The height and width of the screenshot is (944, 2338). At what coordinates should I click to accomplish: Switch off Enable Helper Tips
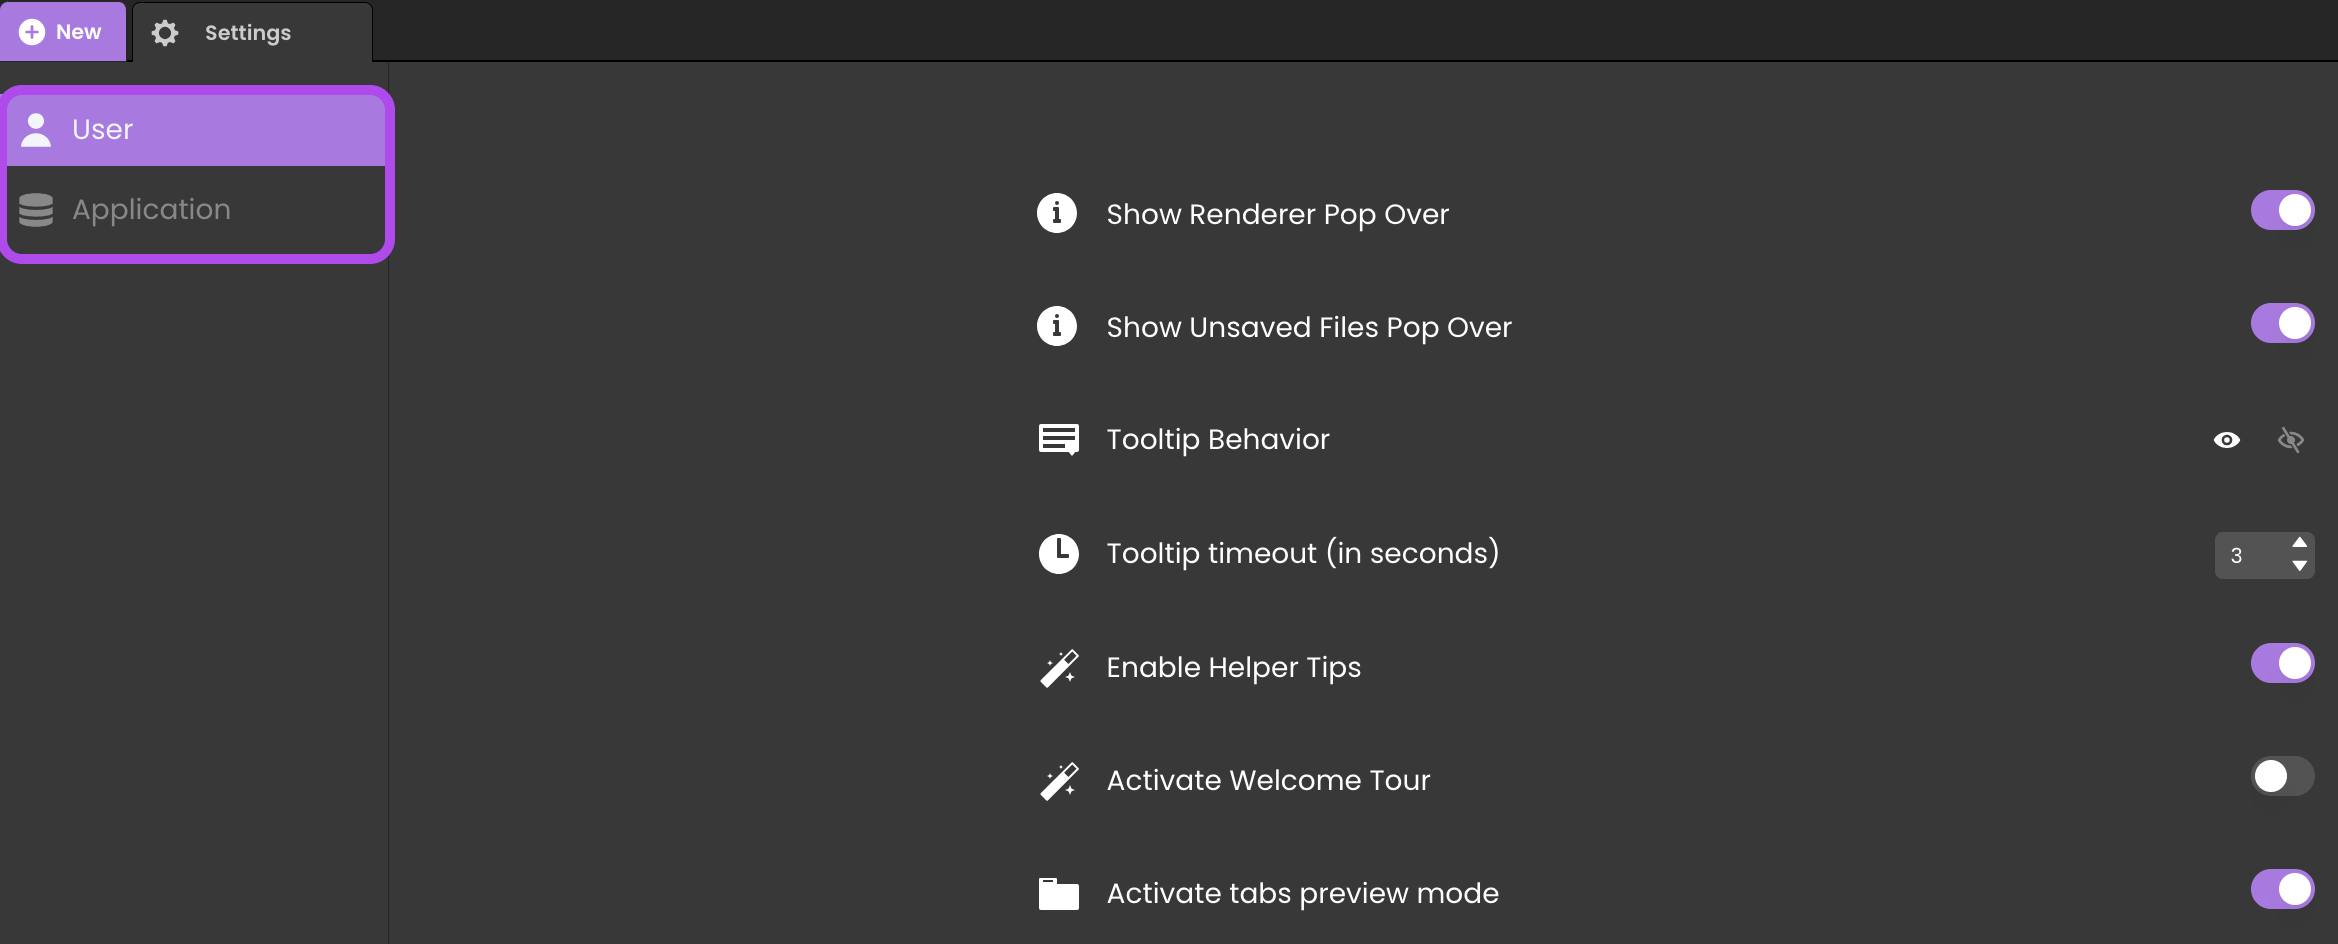[2282, 663]
